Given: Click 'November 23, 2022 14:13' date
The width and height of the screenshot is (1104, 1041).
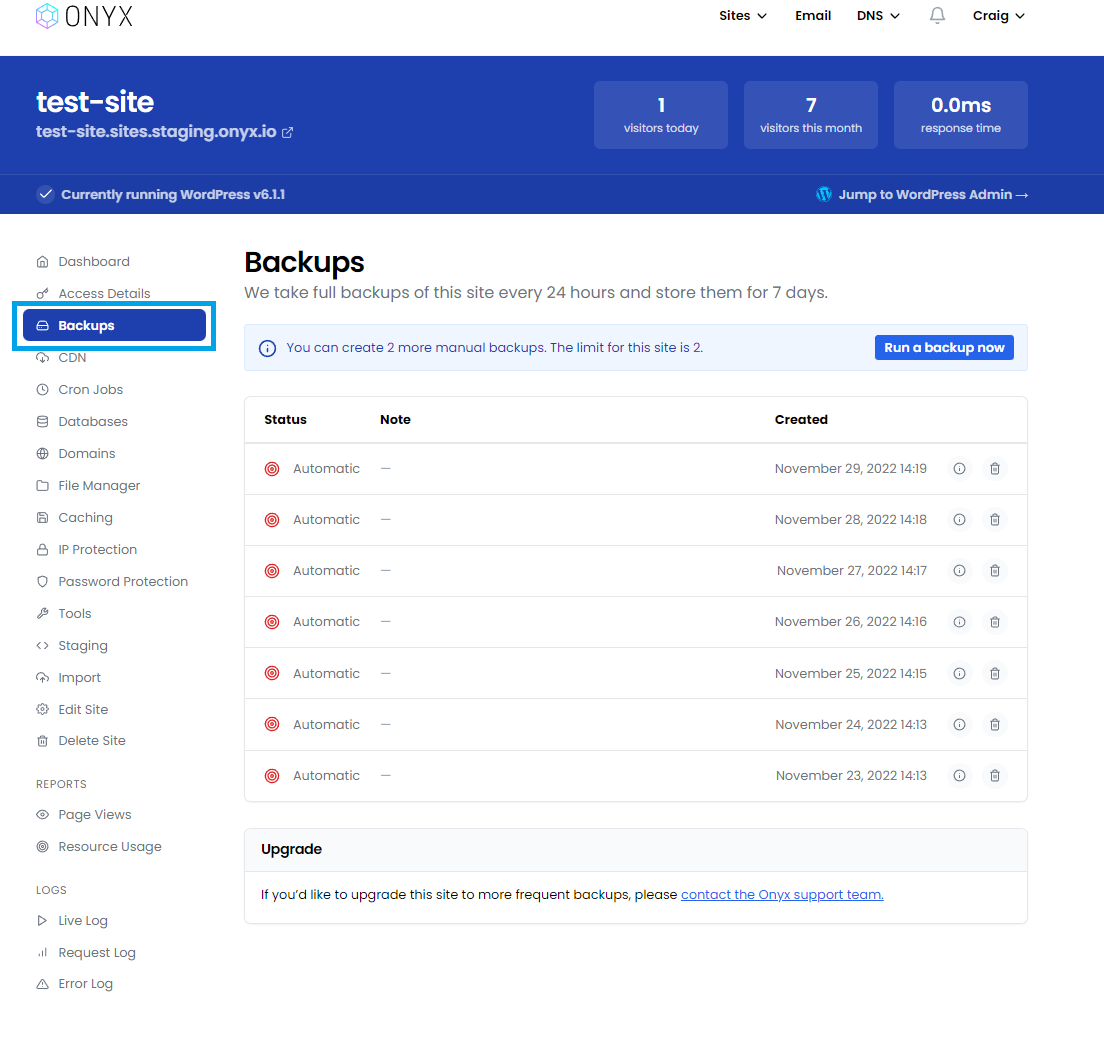Looking at the screenshot, I should 851,776.
